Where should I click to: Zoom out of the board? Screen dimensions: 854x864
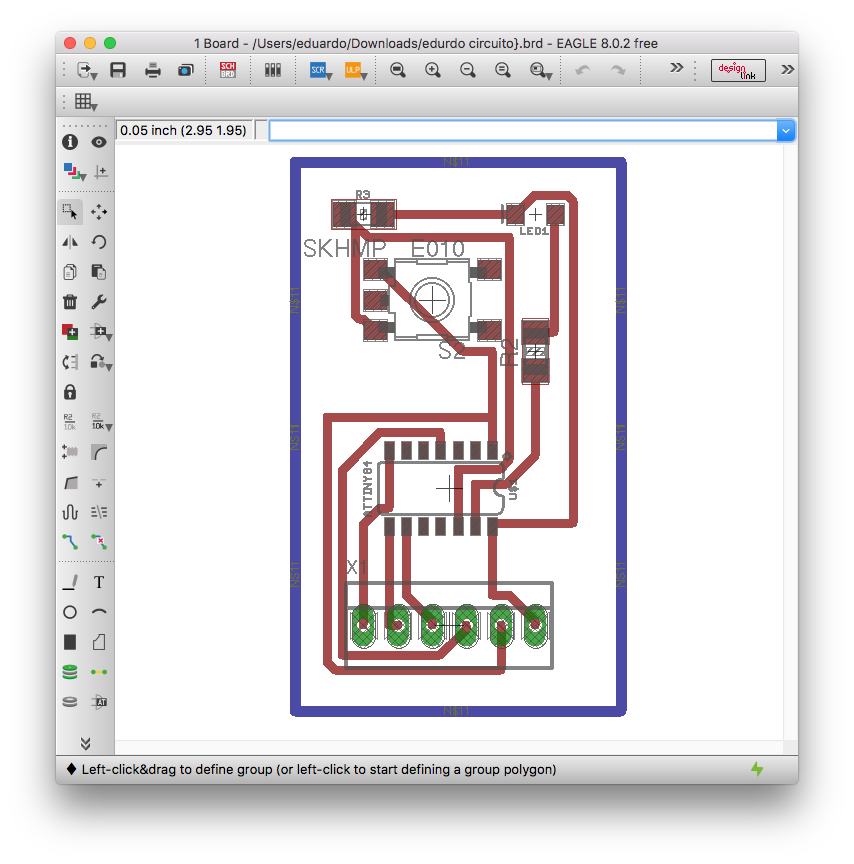tap(467, 70)
